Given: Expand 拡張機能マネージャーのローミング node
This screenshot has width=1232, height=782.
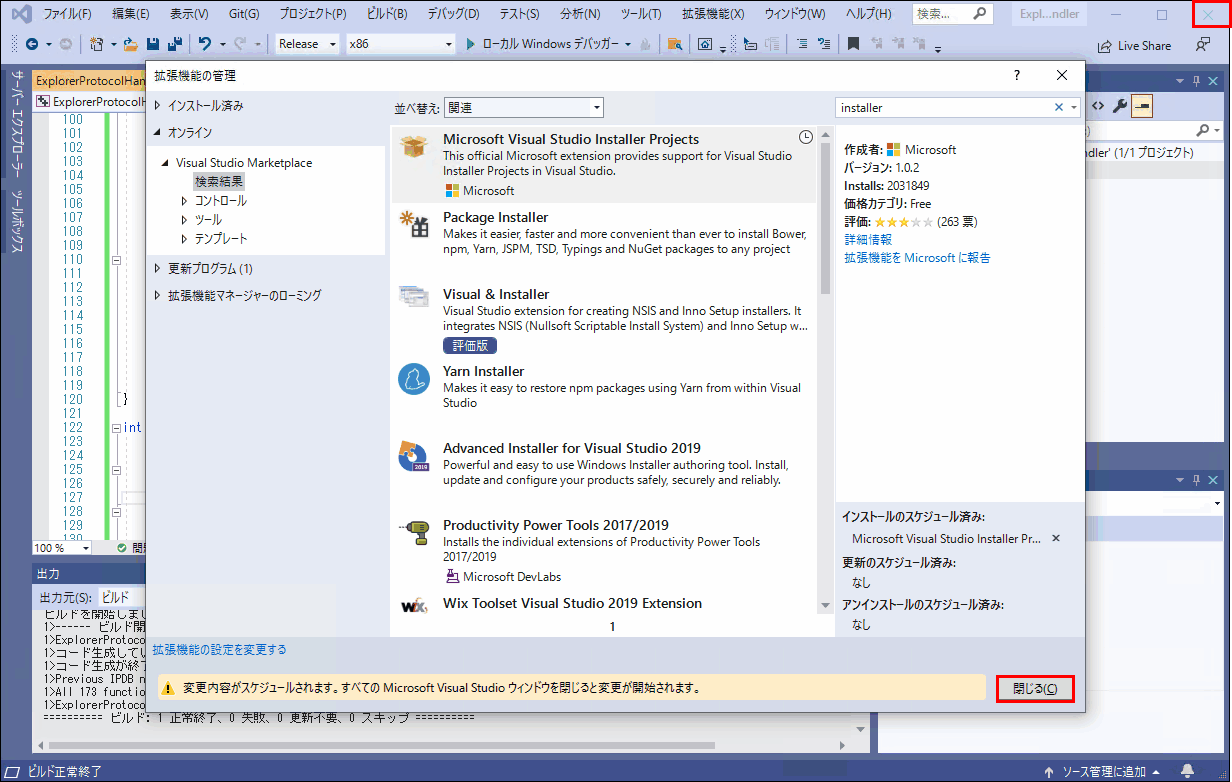Looking at the screenshot, I should 157,296.
